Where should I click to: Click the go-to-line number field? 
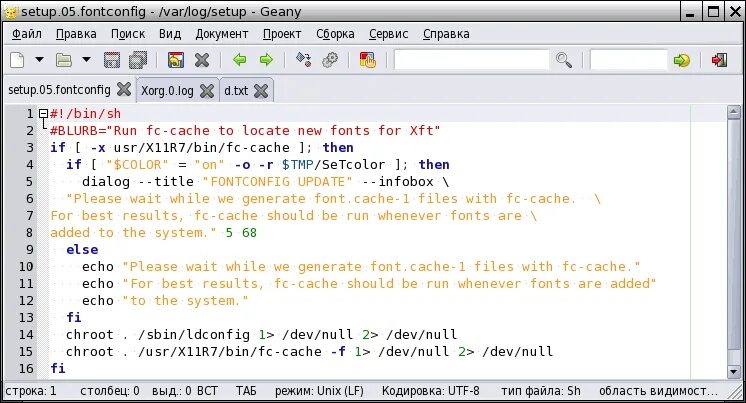(628, 60)
